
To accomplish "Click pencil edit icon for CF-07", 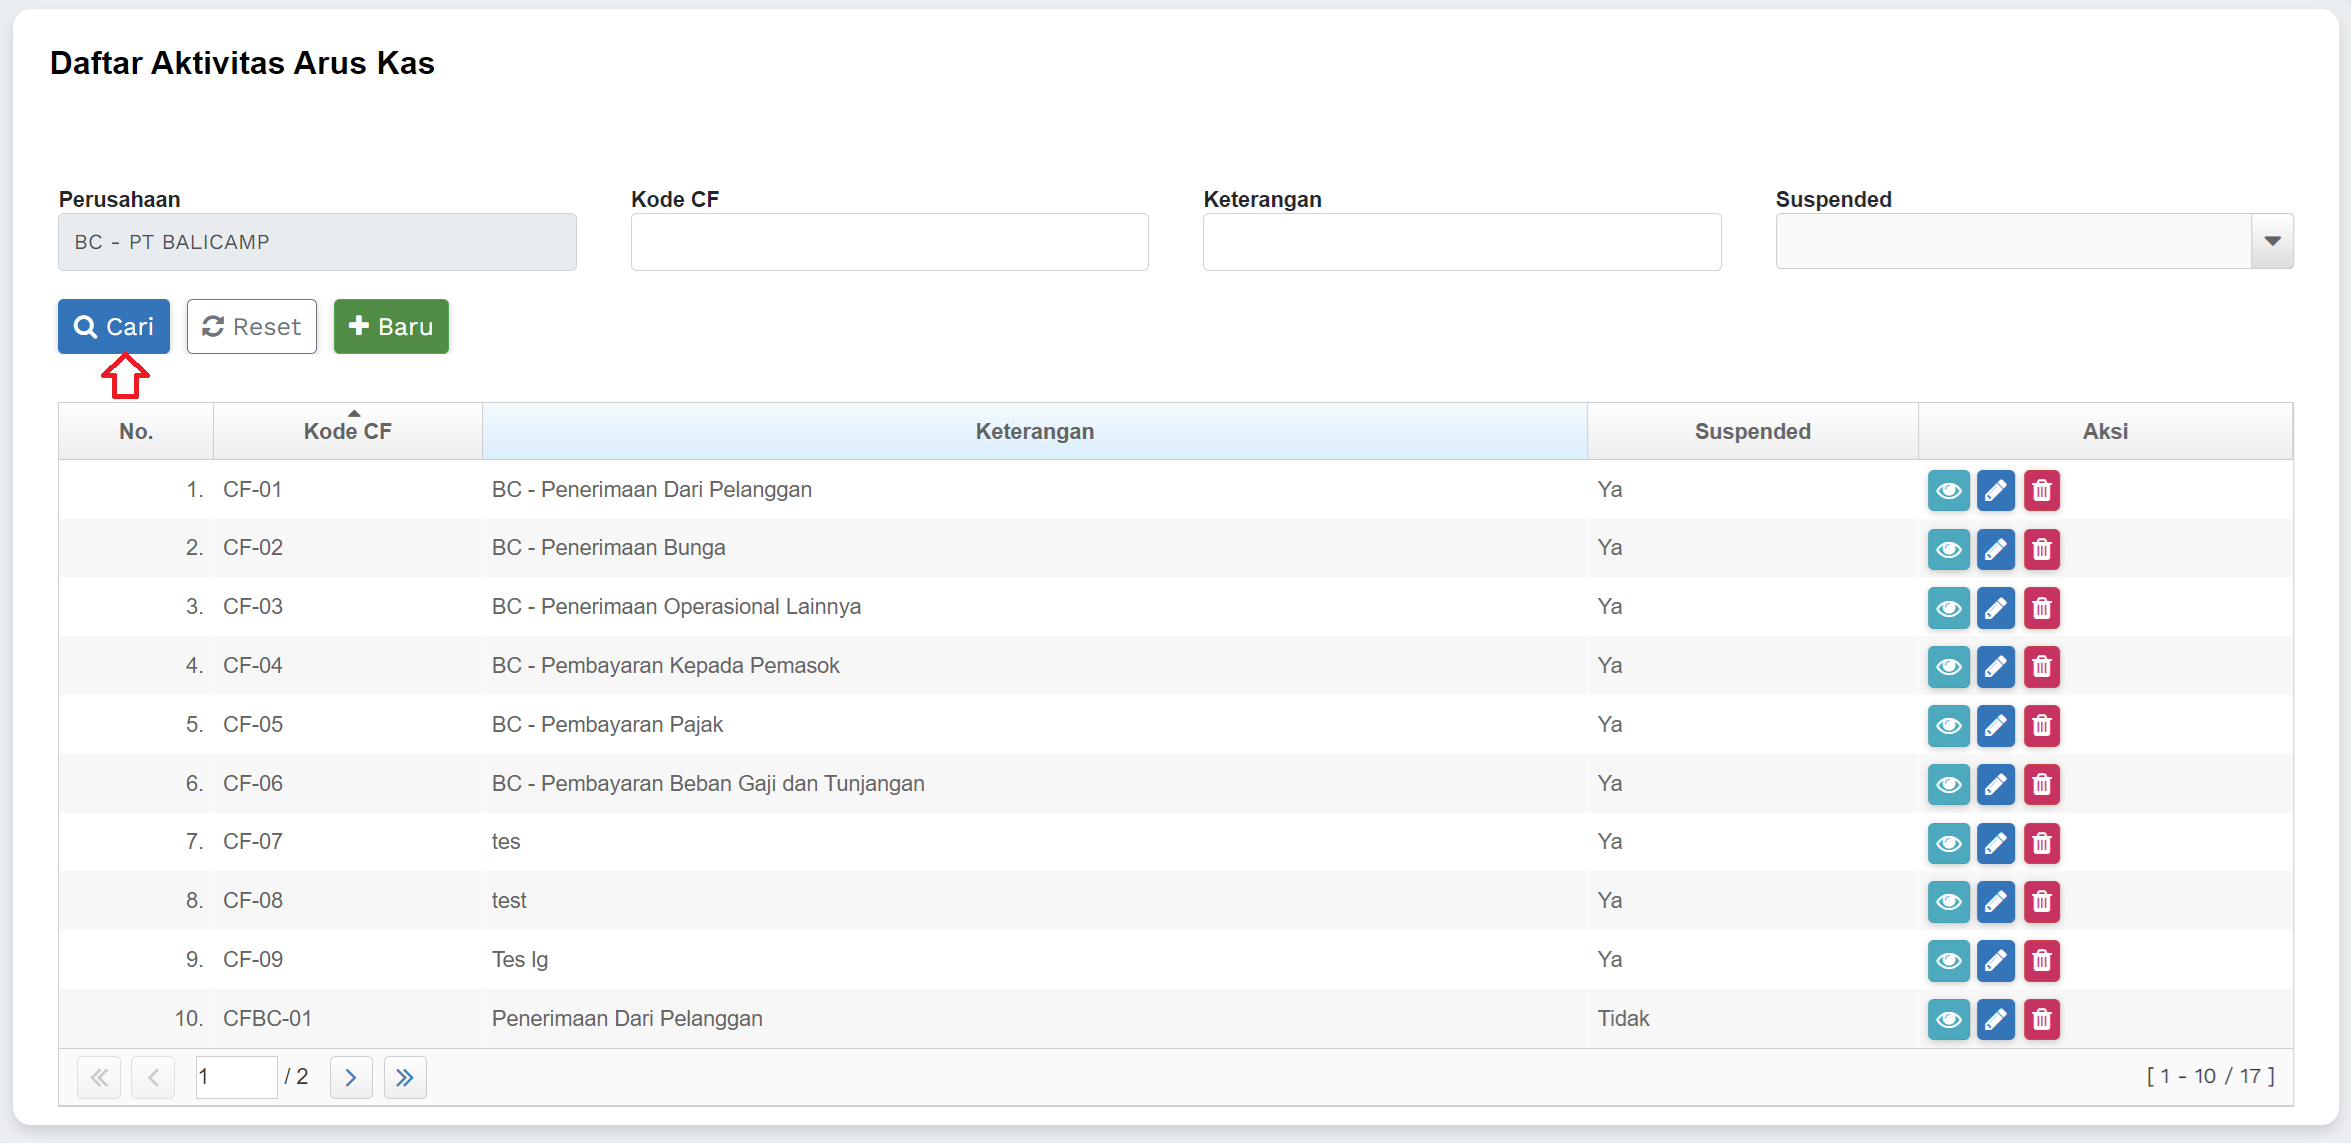I will point(1995,843).
